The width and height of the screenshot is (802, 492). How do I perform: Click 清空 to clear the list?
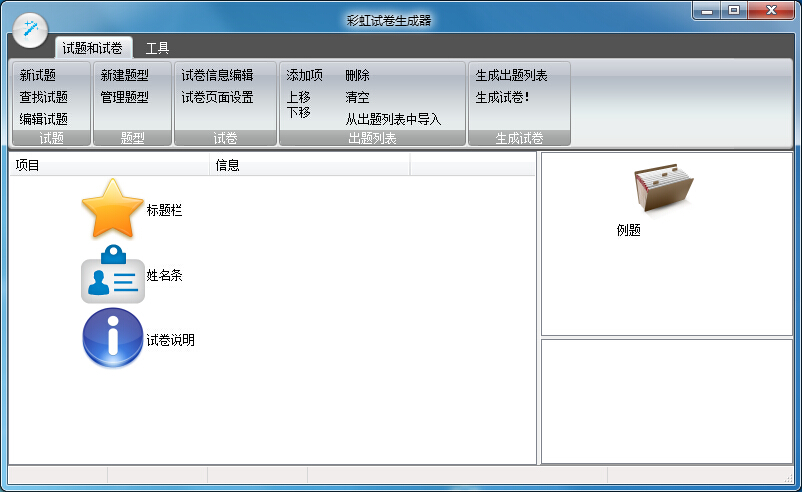358,97
